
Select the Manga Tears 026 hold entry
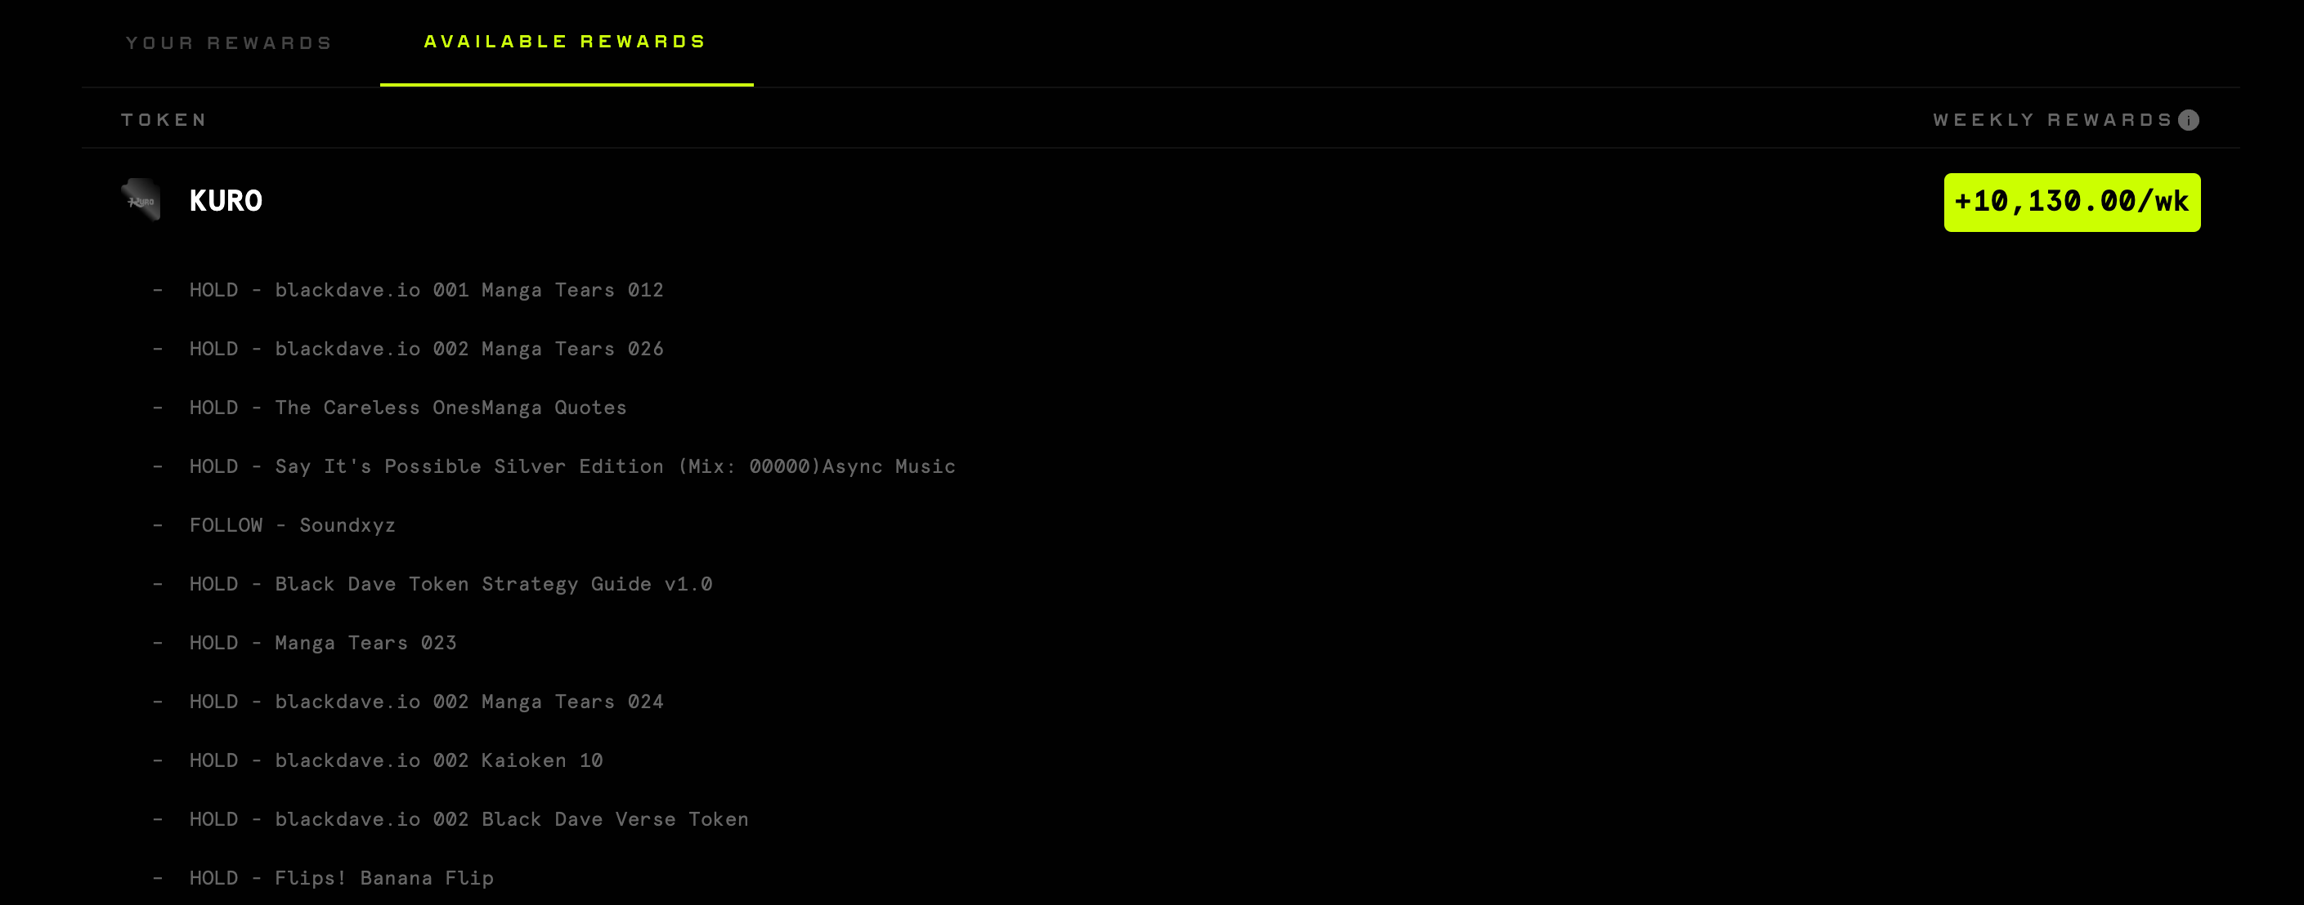426,349
